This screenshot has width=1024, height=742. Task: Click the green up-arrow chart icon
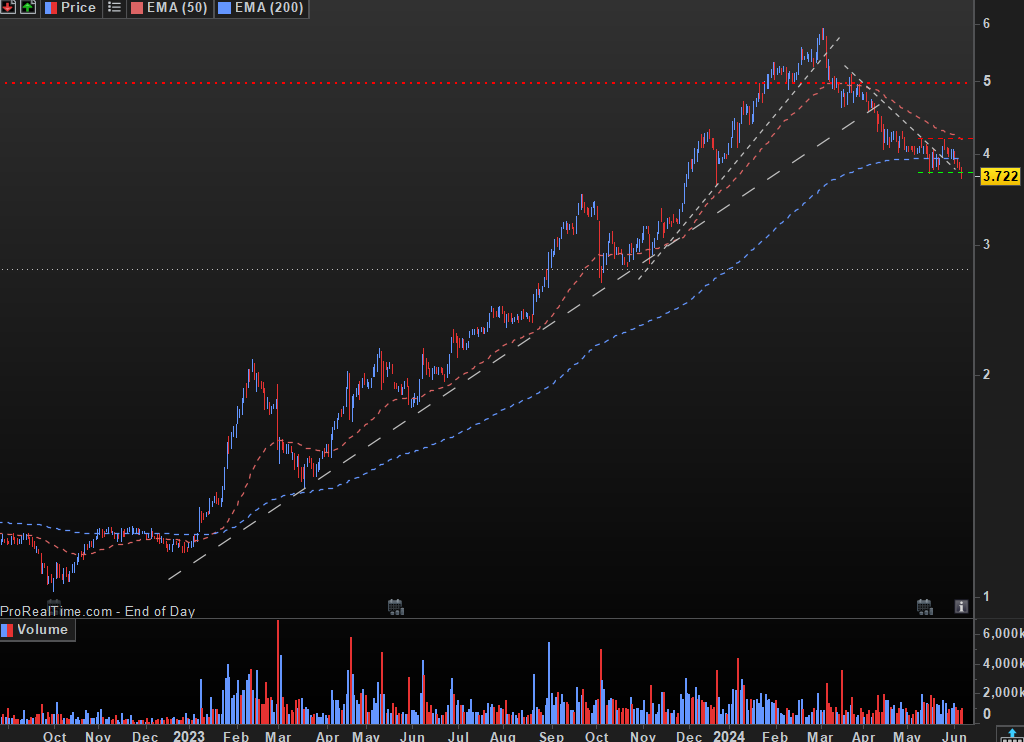pyautogui.click(x=28, y=7)
